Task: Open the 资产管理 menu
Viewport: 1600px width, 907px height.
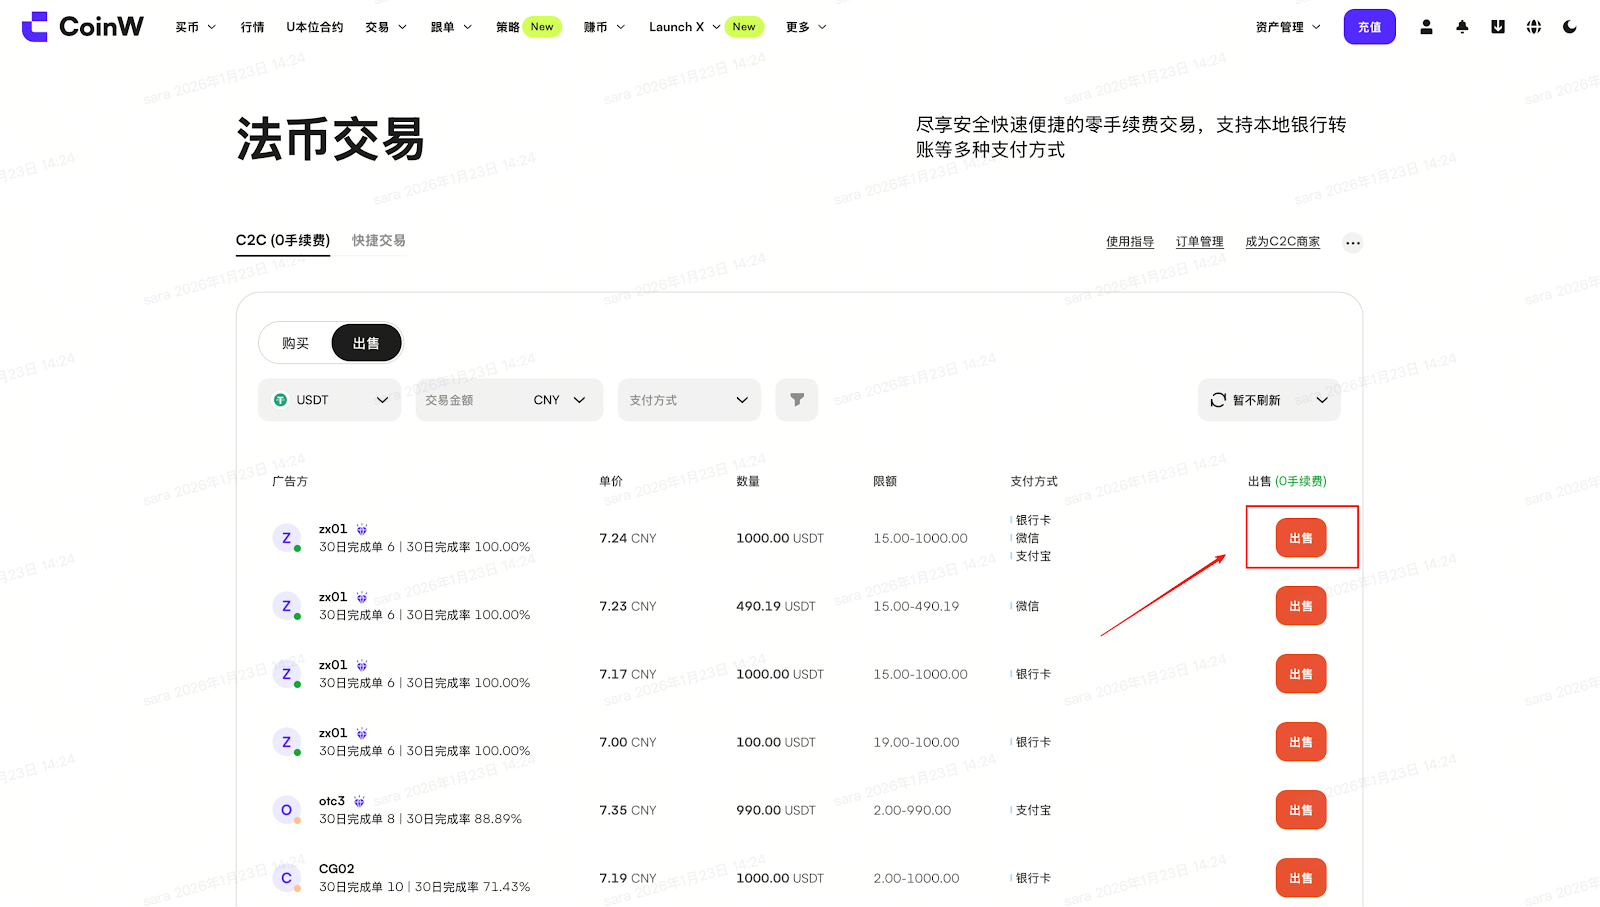Action: [x=1287, y=27]
